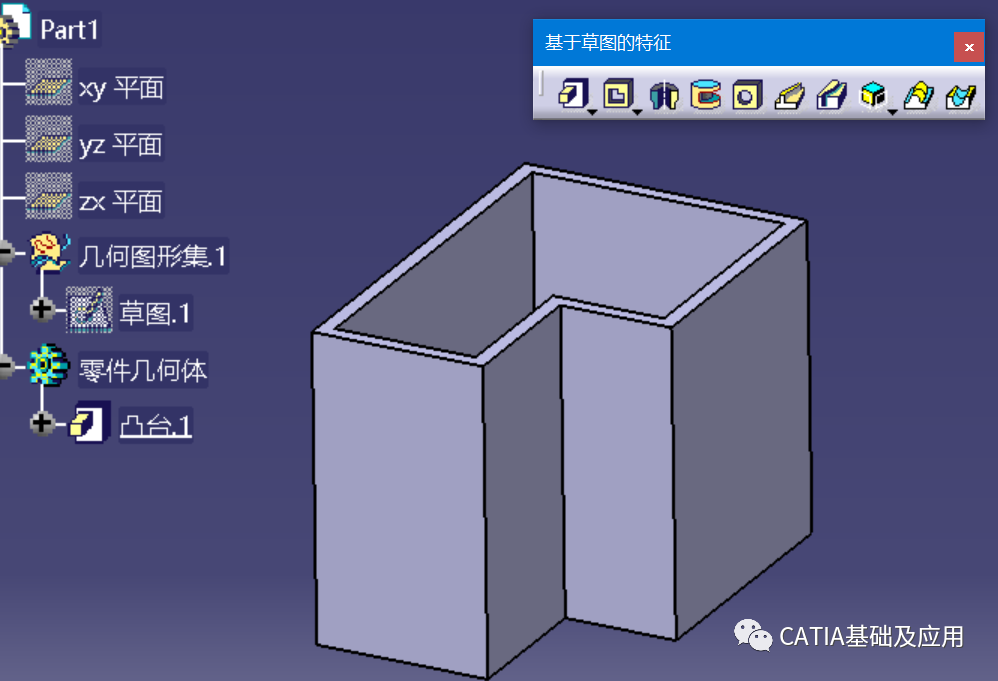Select the Part1 root node label
998x681 pixels.
(69, 30)
